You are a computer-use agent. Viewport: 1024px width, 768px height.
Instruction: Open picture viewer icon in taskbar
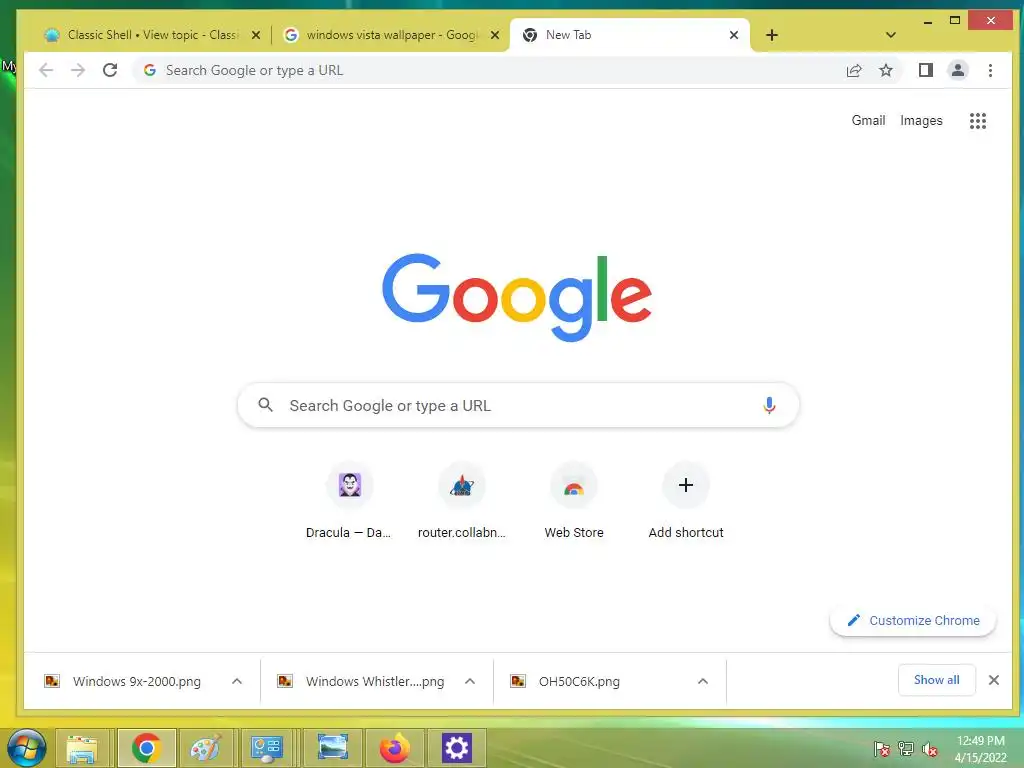click(x=332, y=748)
